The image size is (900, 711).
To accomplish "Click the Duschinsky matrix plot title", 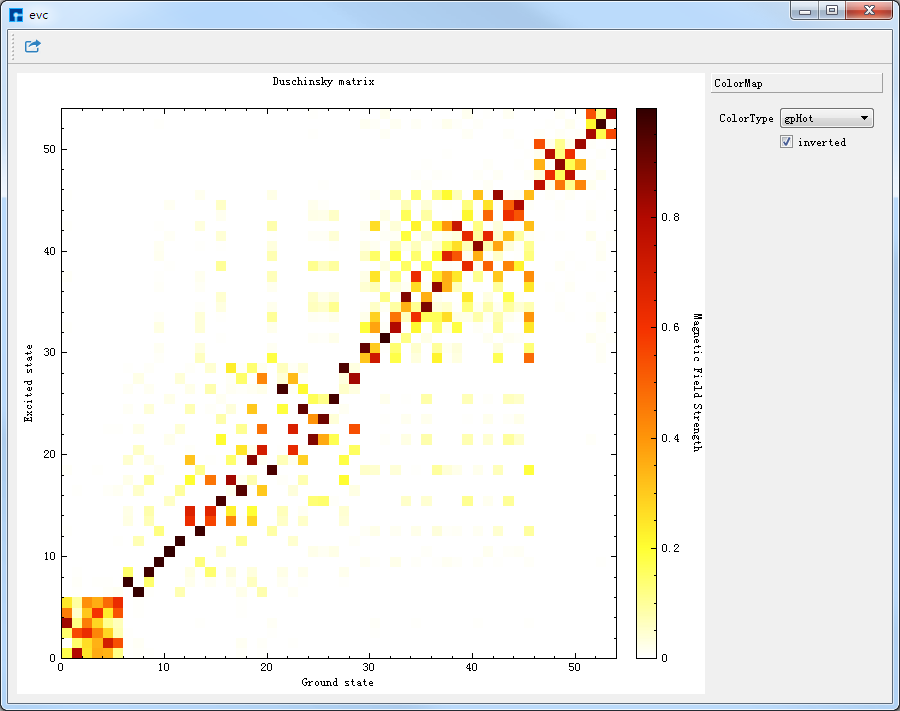I will click(323, 81).
